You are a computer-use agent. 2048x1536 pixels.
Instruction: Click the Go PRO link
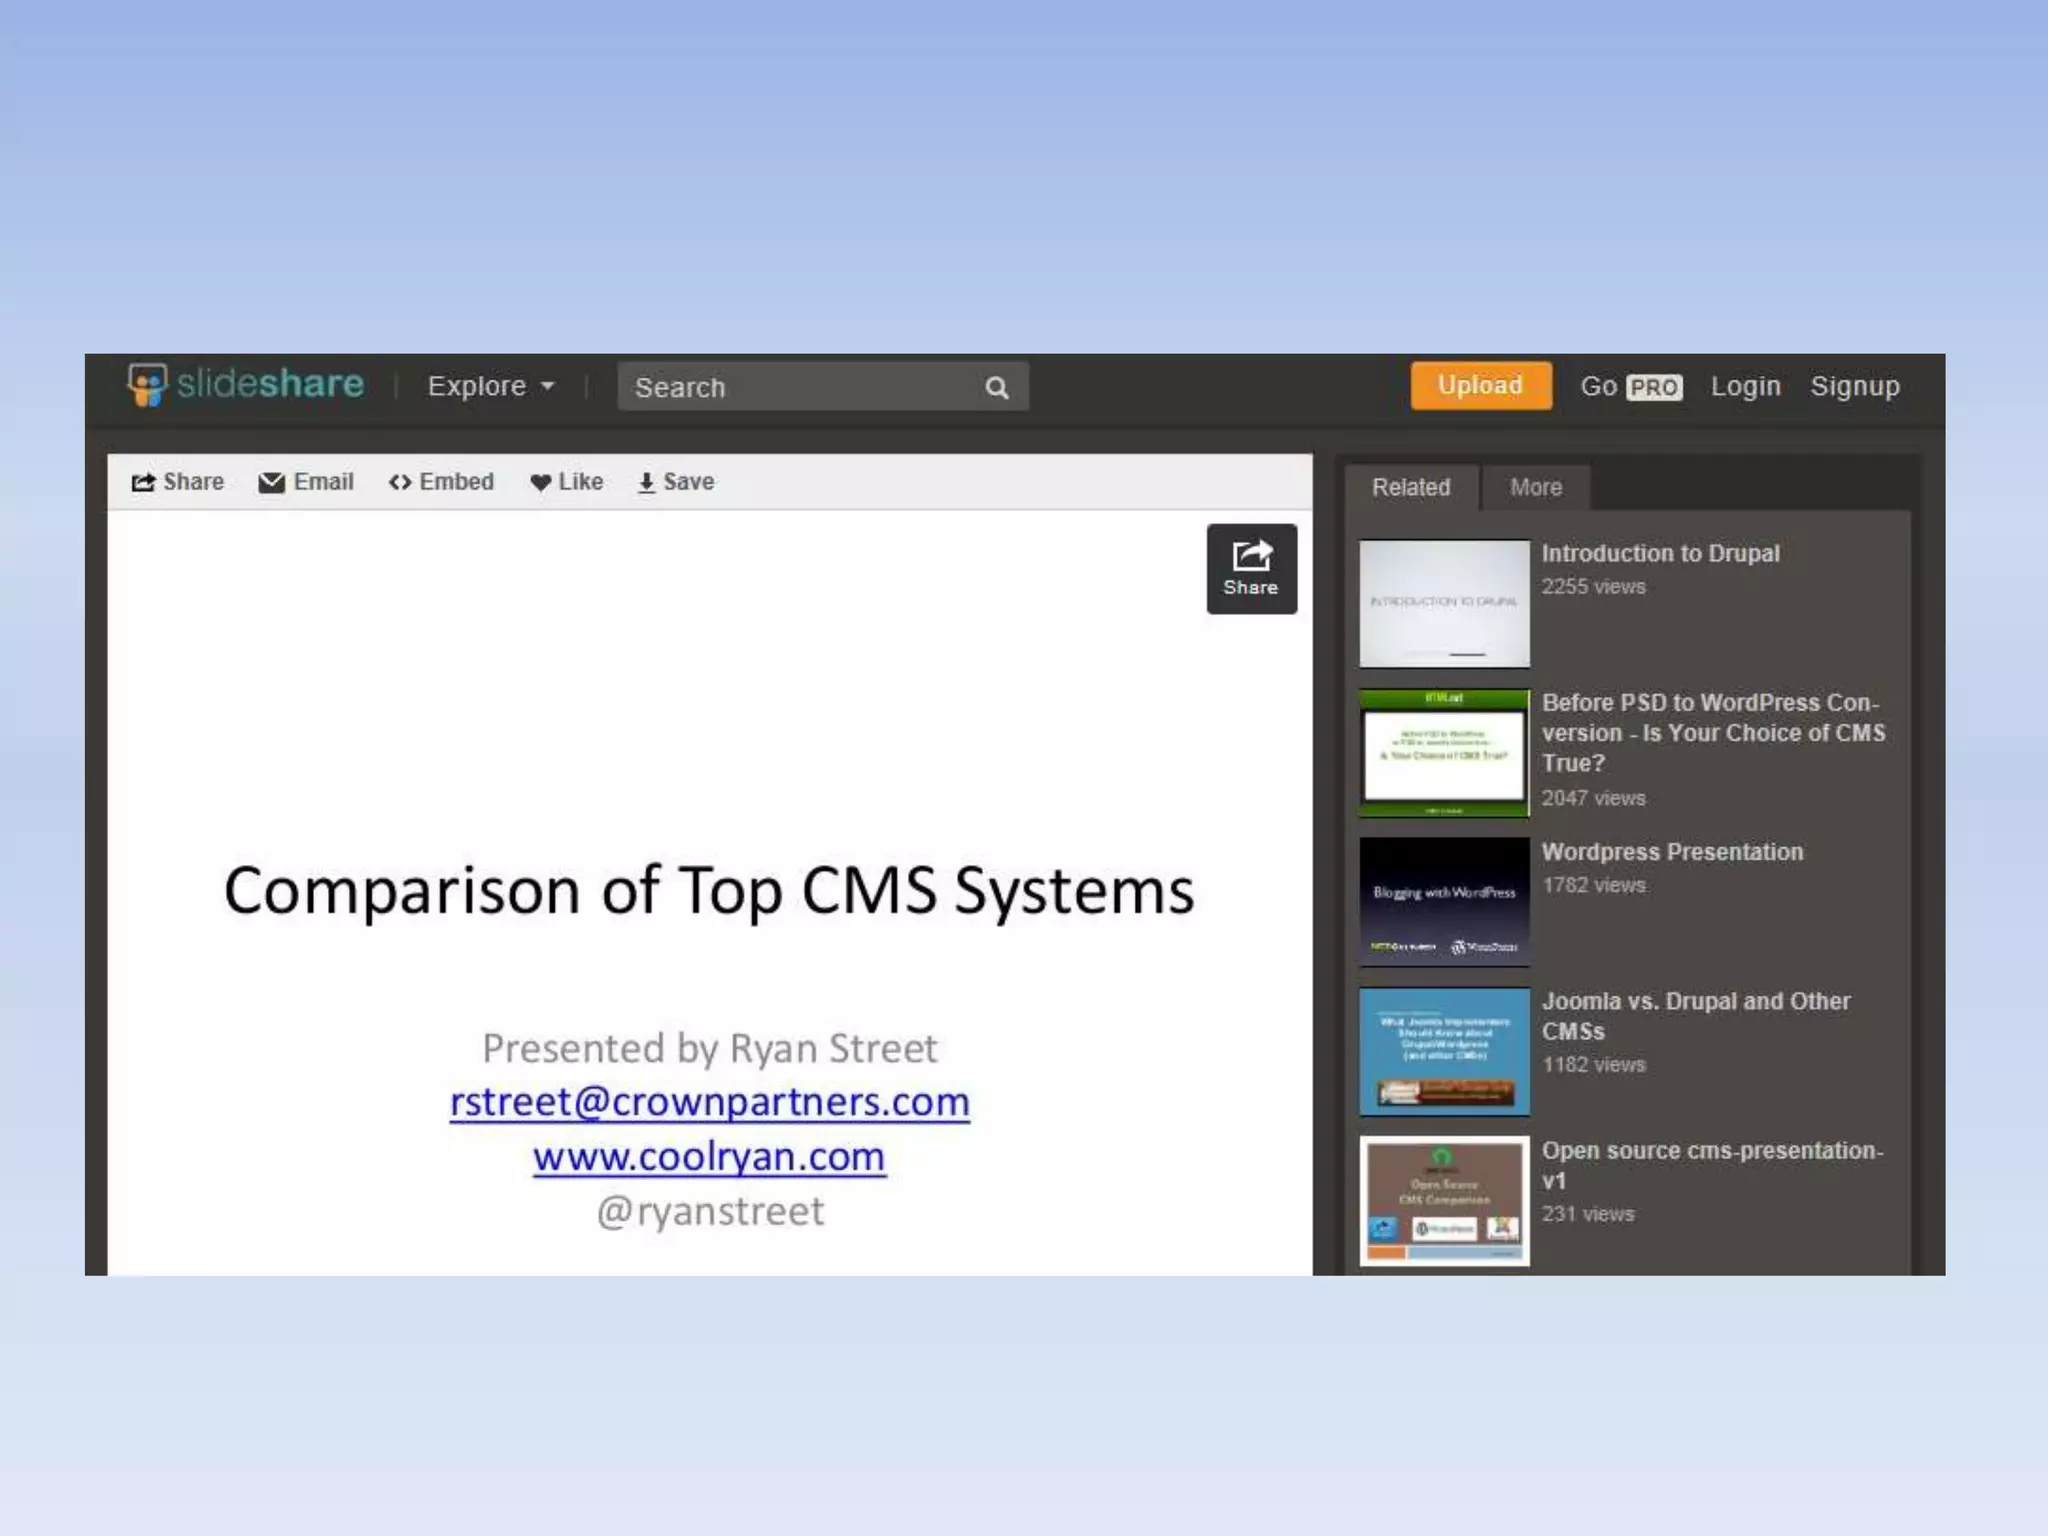pyautogui.click(x=1630, y=387)
